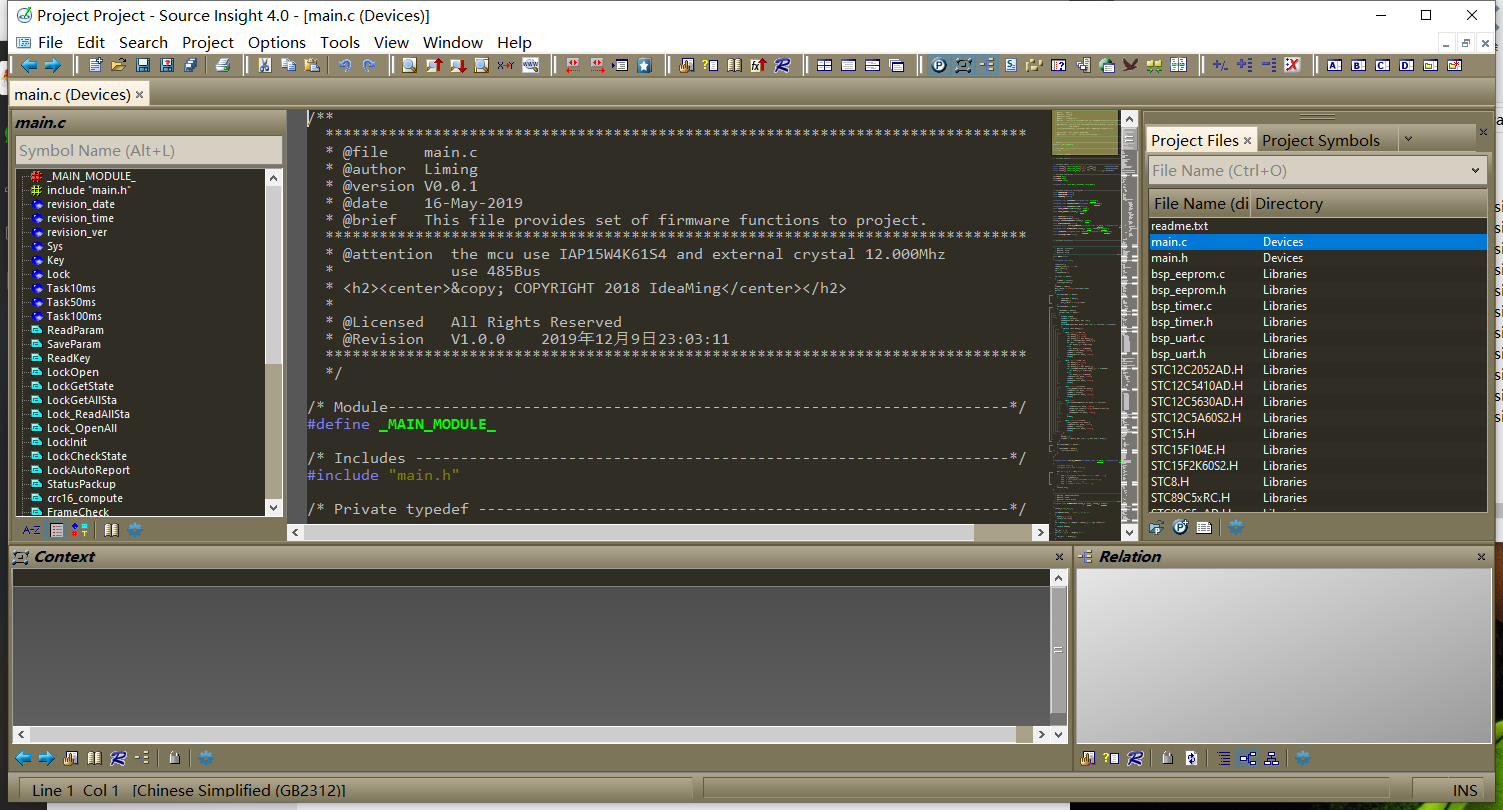Open the File Name filter dropdown
This screenshot has width=1503, height=810.
[x=1475, y=171]
